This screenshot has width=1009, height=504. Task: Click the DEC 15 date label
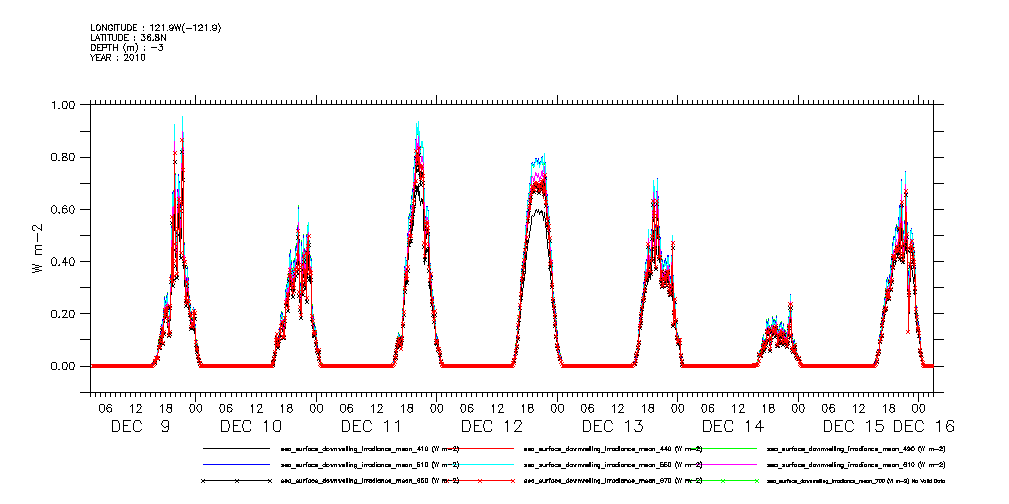pyautogui.click(x=853, y=426)
